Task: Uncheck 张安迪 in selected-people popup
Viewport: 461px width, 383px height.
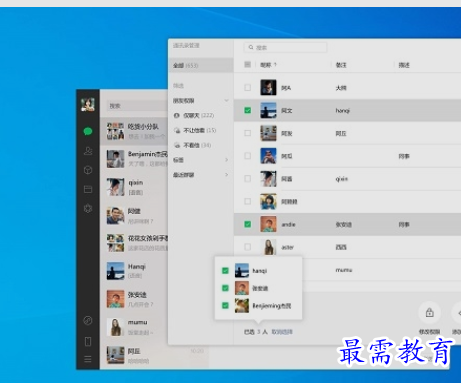Action: click(x=225, y=288)
